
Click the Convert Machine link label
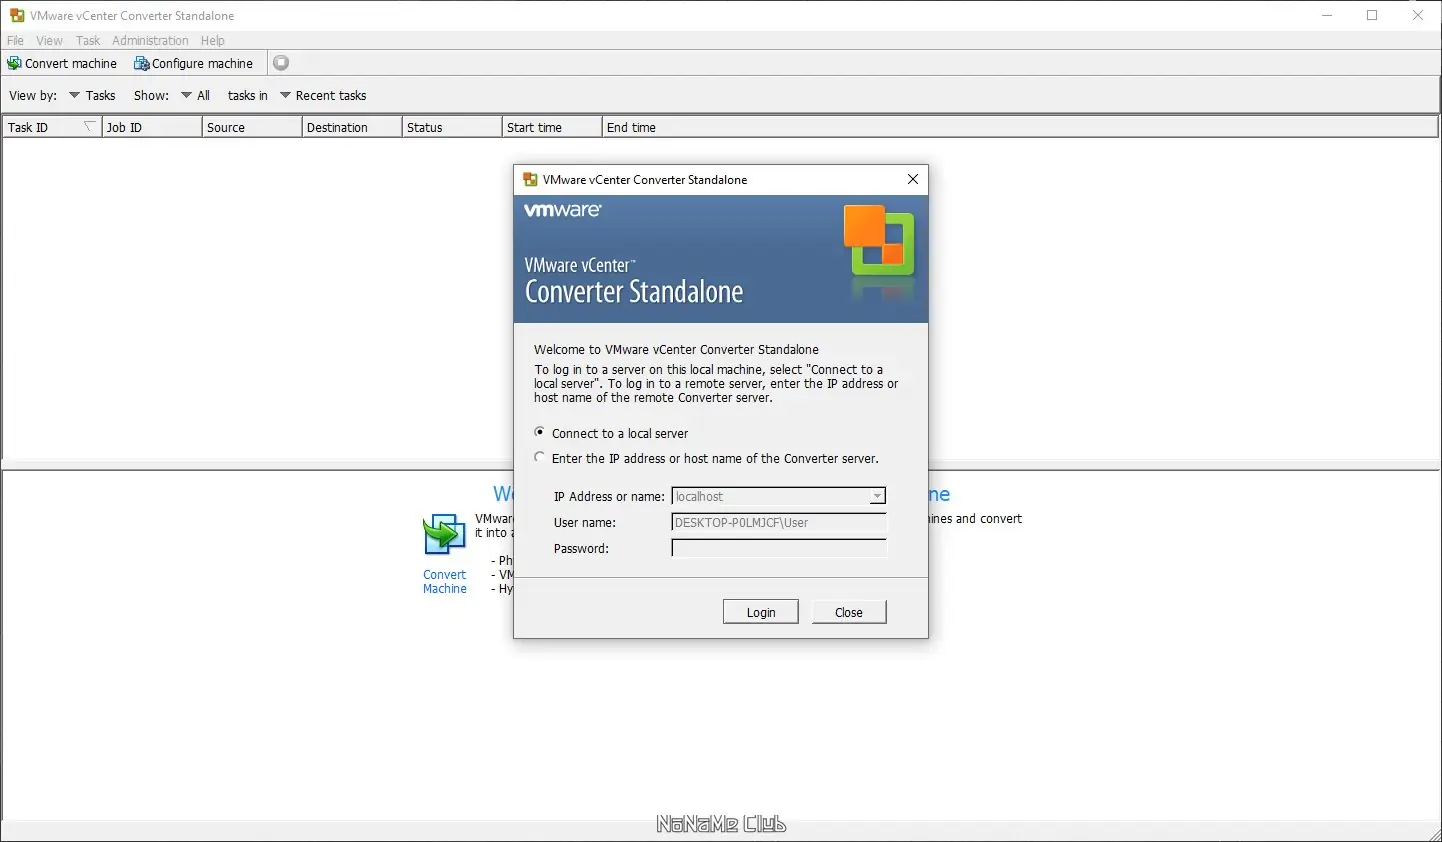445,582
